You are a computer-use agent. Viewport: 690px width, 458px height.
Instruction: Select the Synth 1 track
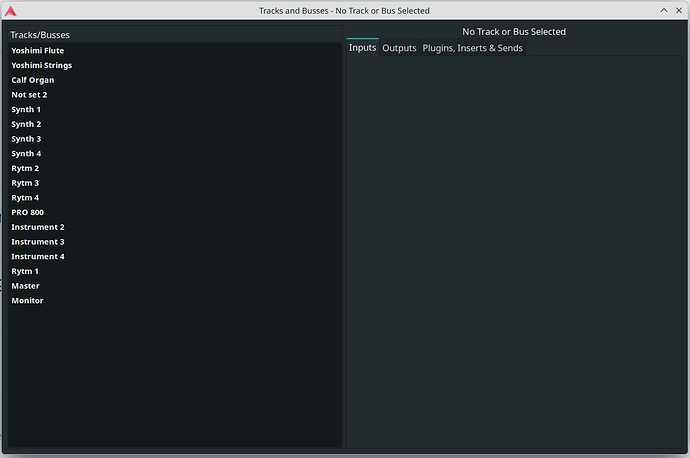[175, 110]
